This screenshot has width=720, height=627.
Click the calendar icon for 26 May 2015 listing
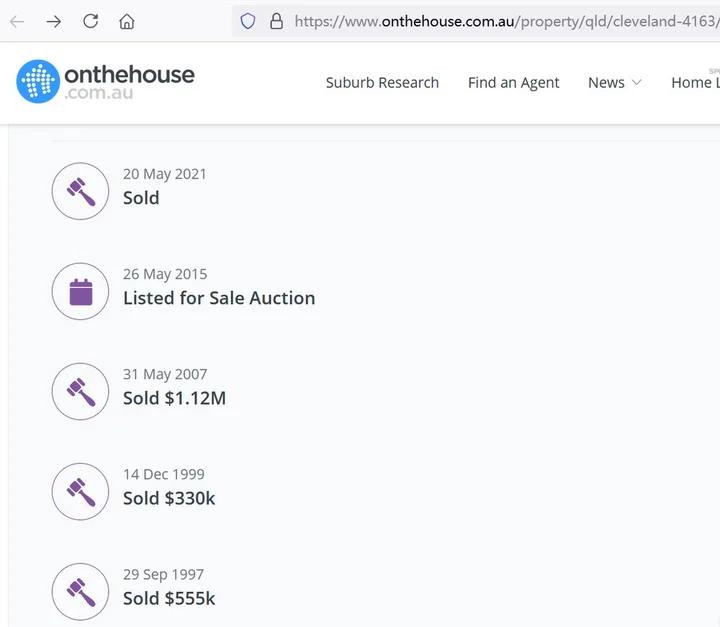80,291
